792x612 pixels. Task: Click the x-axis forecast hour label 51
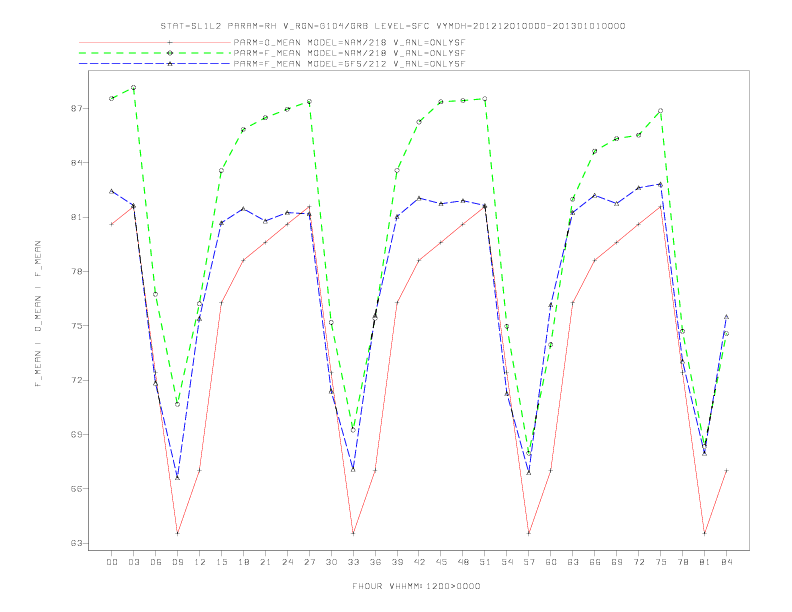click(485, 562)
